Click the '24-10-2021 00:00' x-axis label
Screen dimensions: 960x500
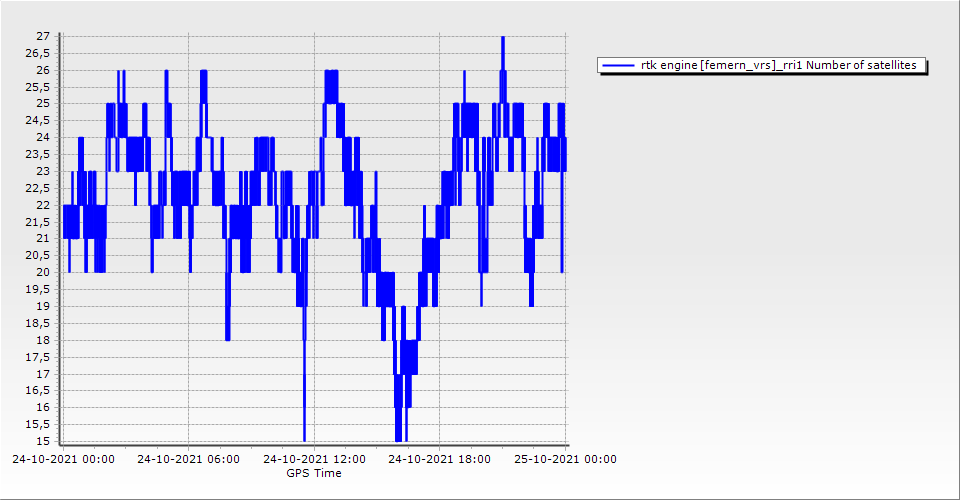pos(63,460)
